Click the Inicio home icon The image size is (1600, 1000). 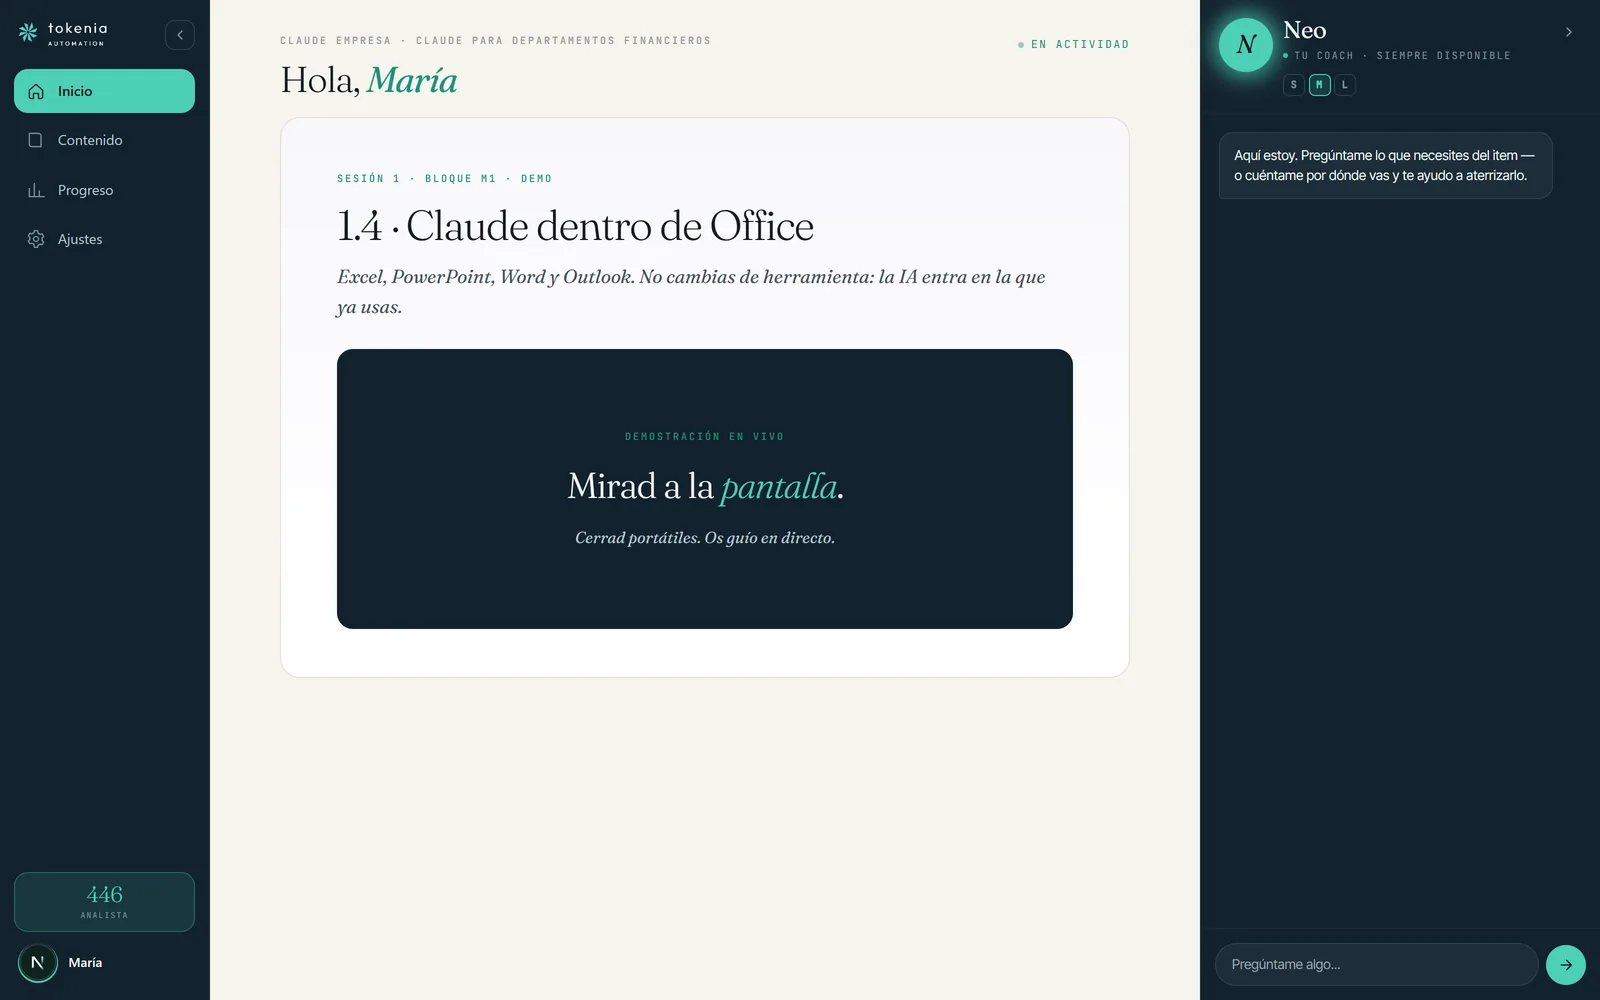(x=36, y=91)
